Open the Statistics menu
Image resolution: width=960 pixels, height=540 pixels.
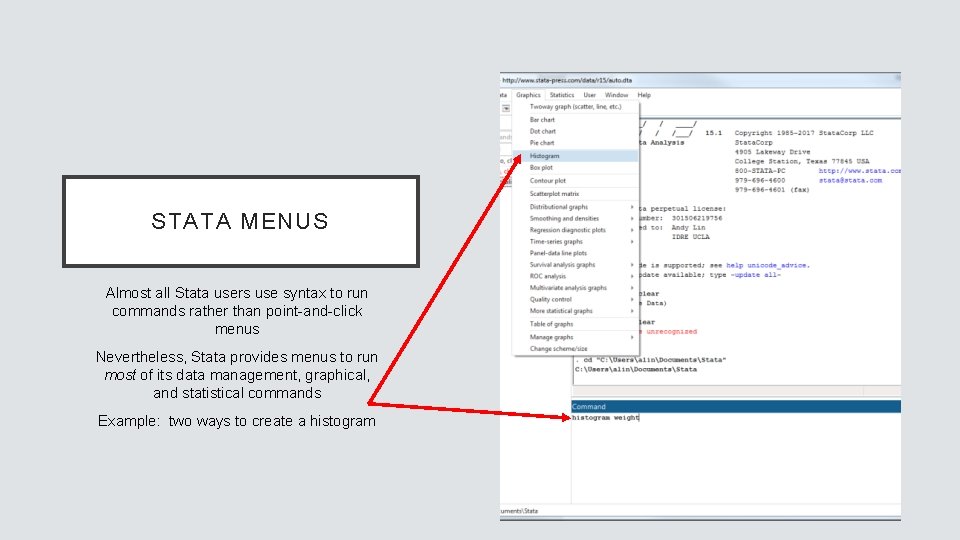[x=561, y=95]
